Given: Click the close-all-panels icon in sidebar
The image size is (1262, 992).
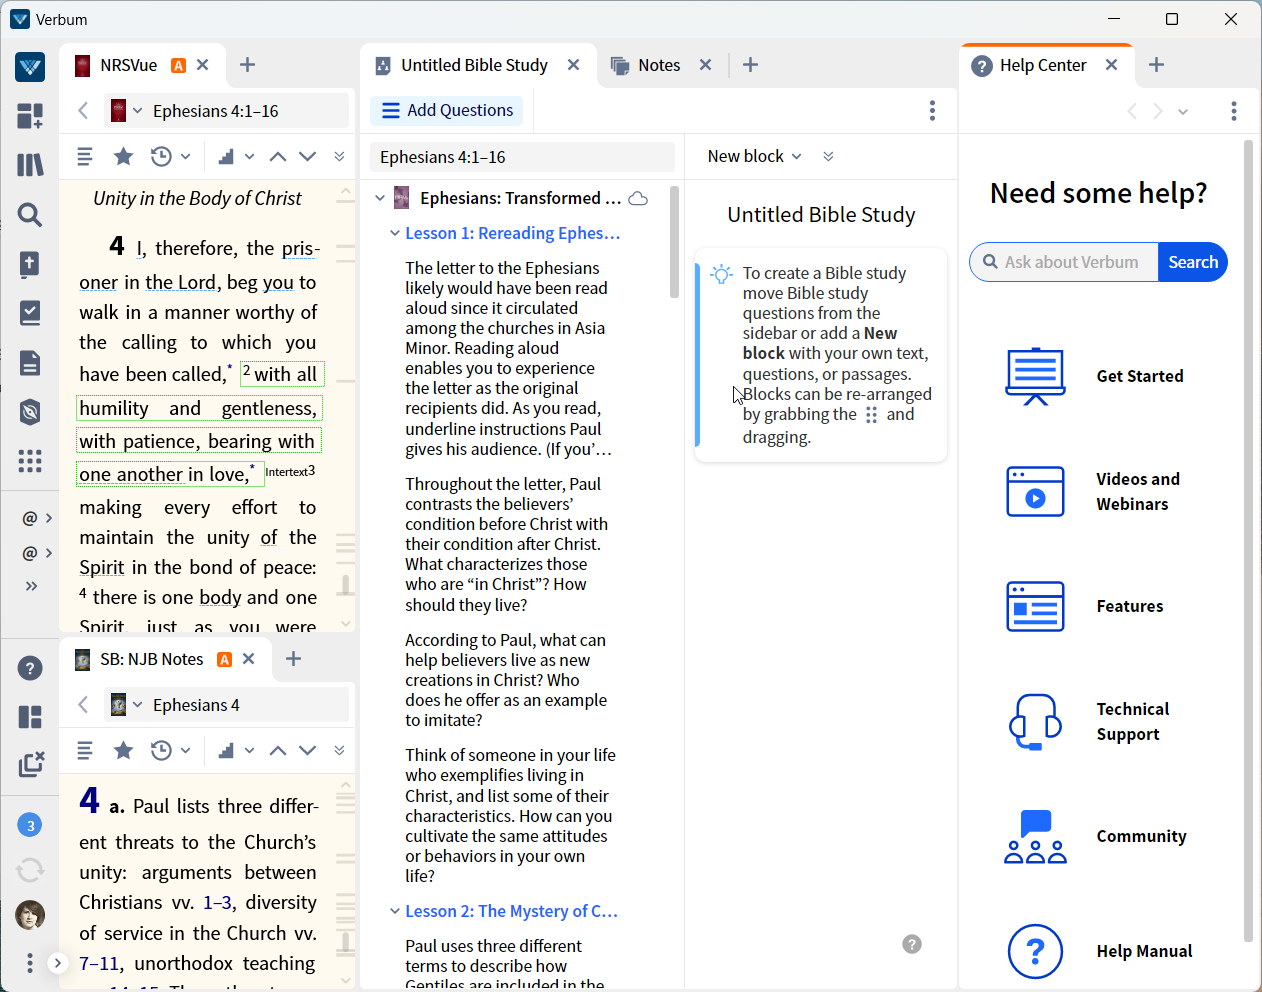Looking at the screenshot, I should (31, 765).
